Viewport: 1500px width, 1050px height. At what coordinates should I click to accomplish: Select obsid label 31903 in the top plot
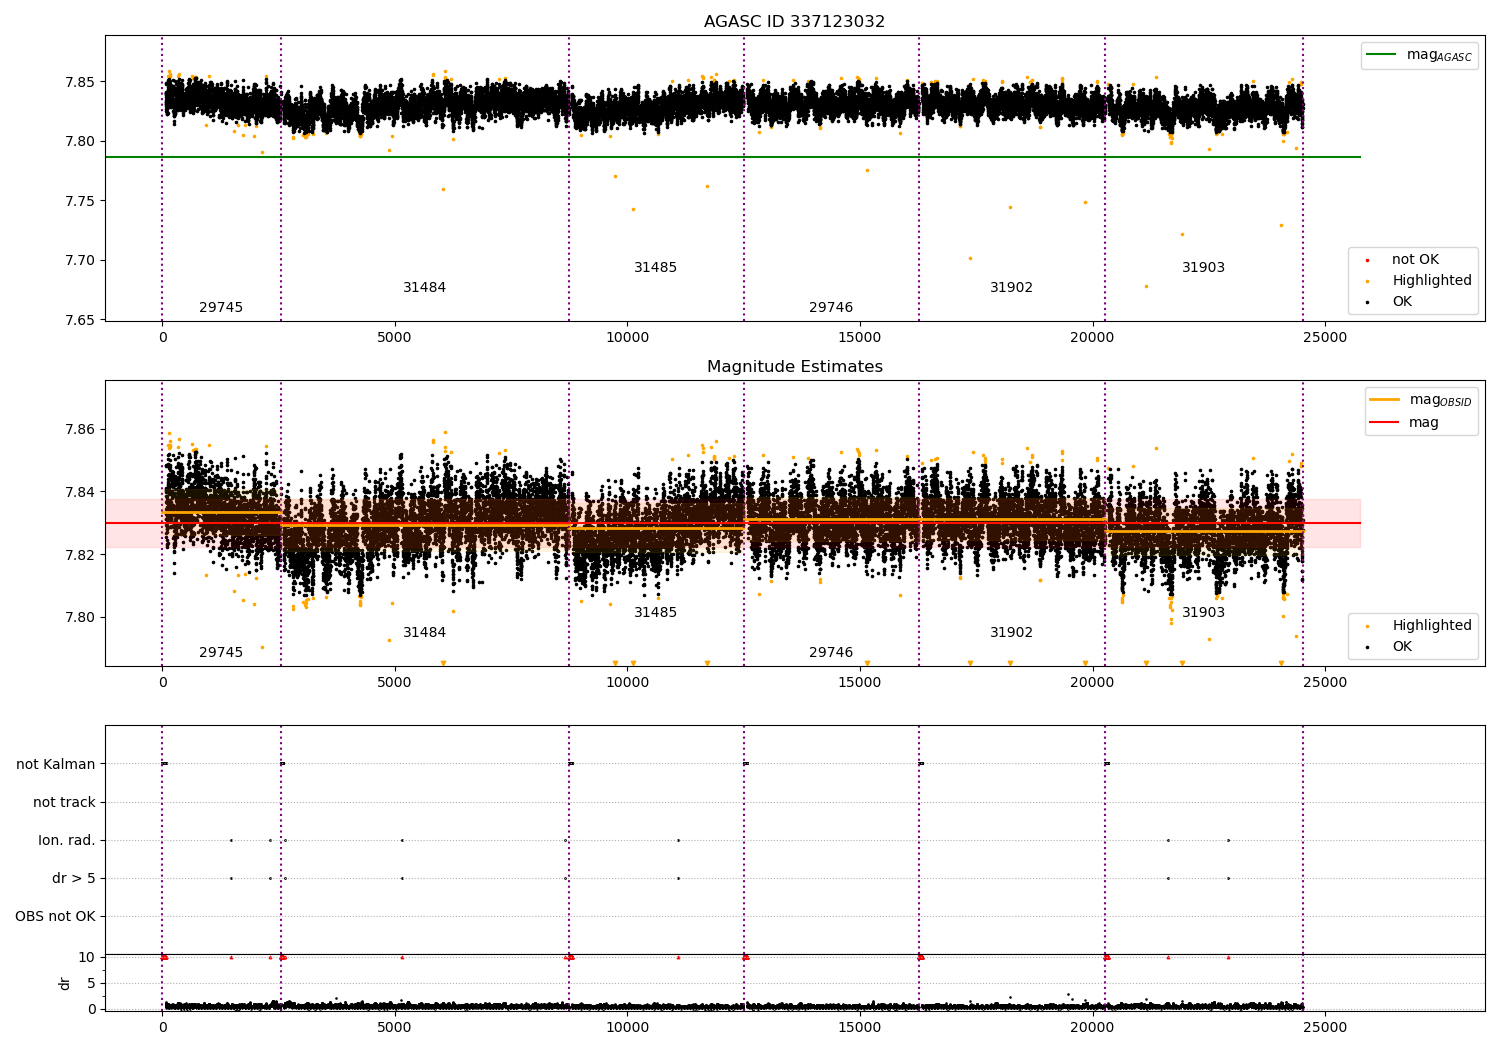pos(1203,268)
